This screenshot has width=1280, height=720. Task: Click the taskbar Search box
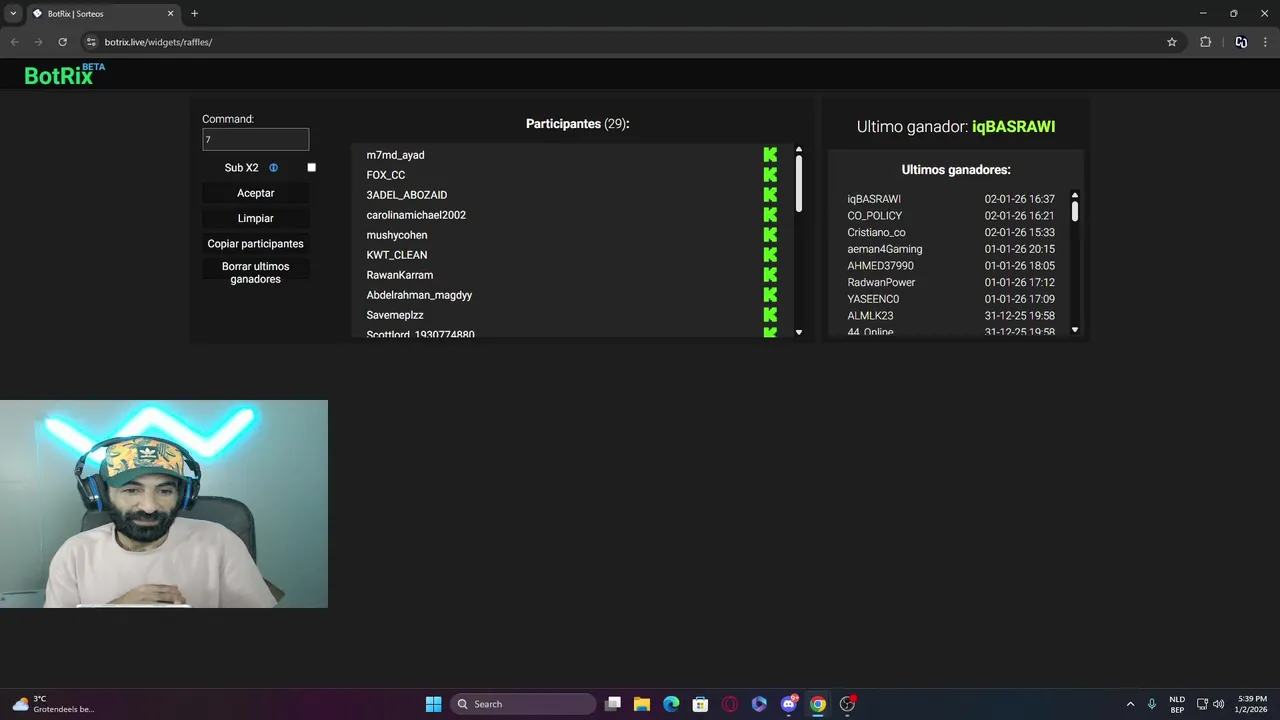click(523, 704)
